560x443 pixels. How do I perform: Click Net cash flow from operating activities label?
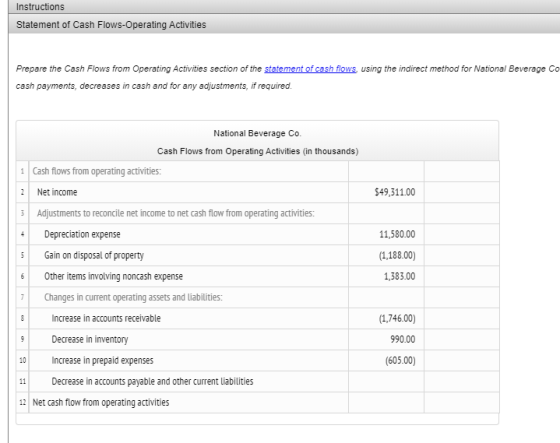(x=101, y=403)
